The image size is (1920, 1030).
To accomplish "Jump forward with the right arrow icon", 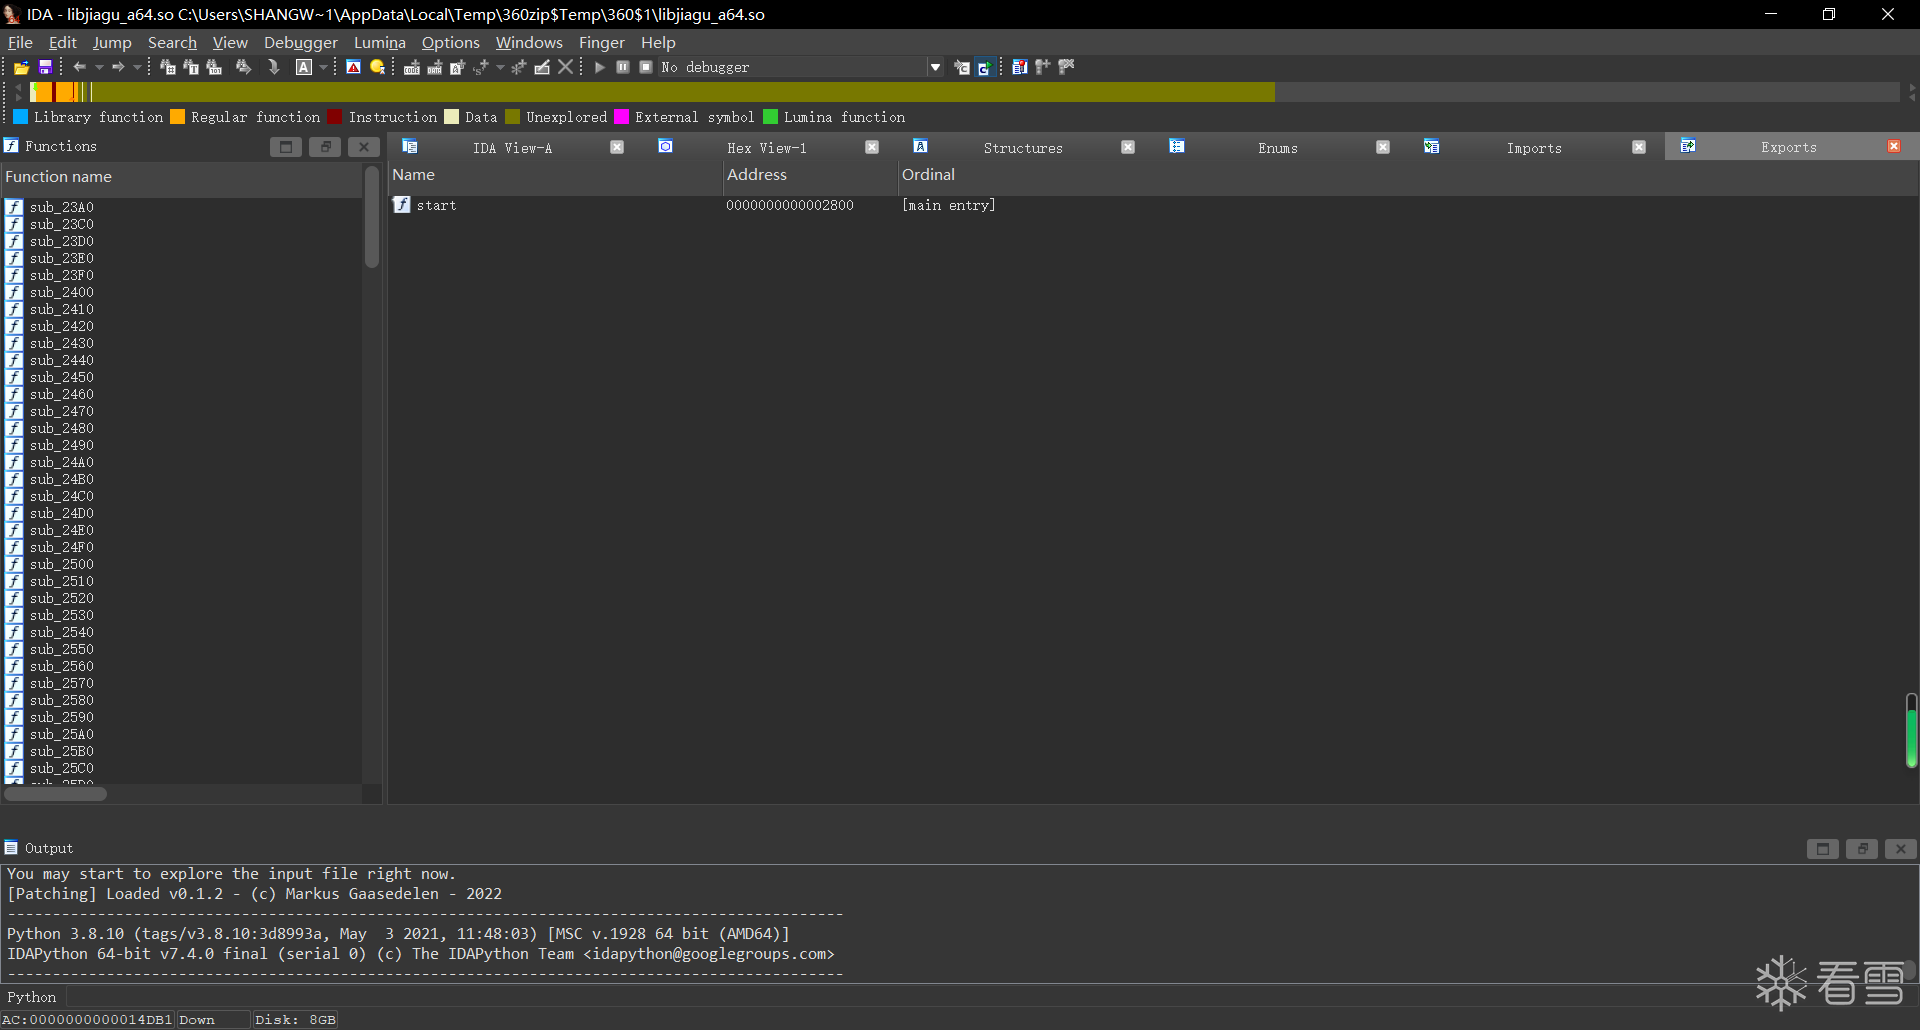I will (118, 67).
